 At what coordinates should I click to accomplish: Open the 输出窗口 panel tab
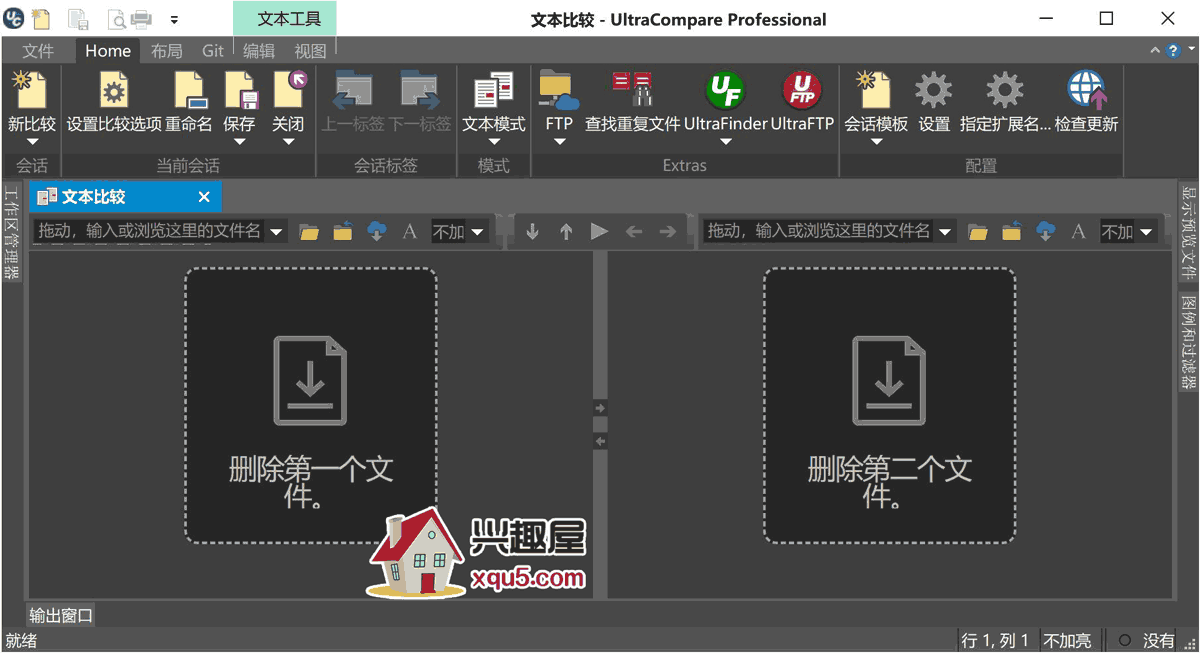pos(61,615)
